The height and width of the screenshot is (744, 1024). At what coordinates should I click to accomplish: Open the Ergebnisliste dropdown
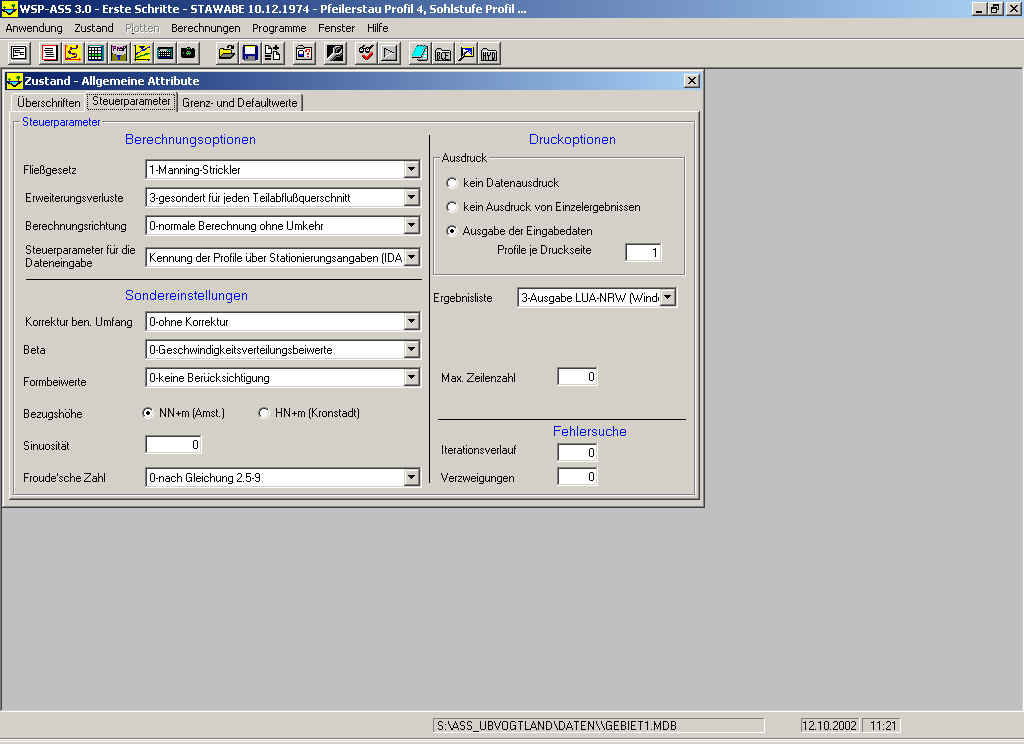pyautogui.click(x=667, y=298)
